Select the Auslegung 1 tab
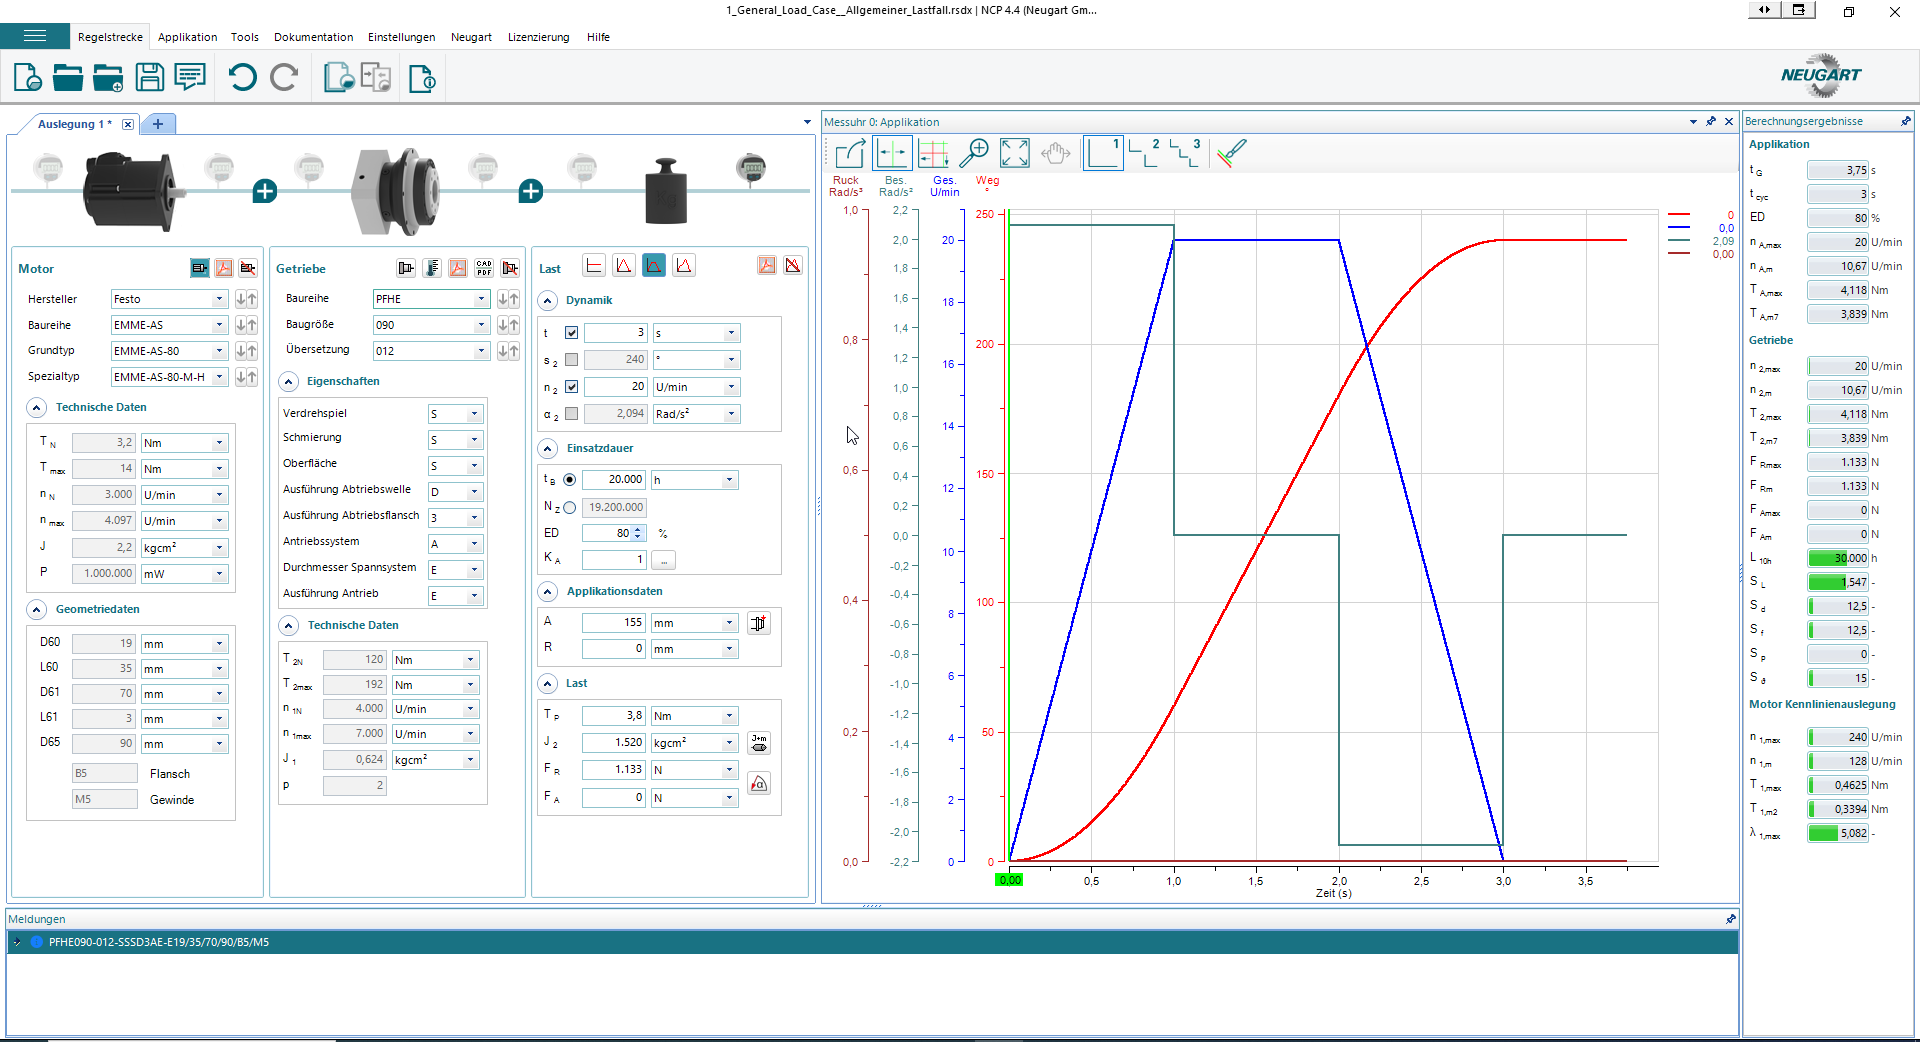Screen dimensions: 1920x1042 [x=74, y=124]
